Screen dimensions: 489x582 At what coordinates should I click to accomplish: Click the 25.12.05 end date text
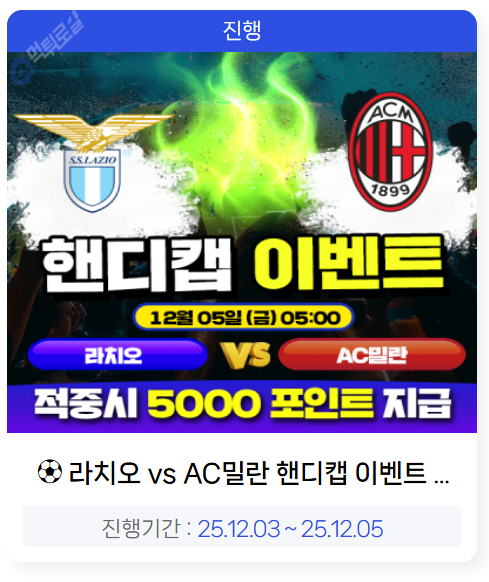[342, 529]
